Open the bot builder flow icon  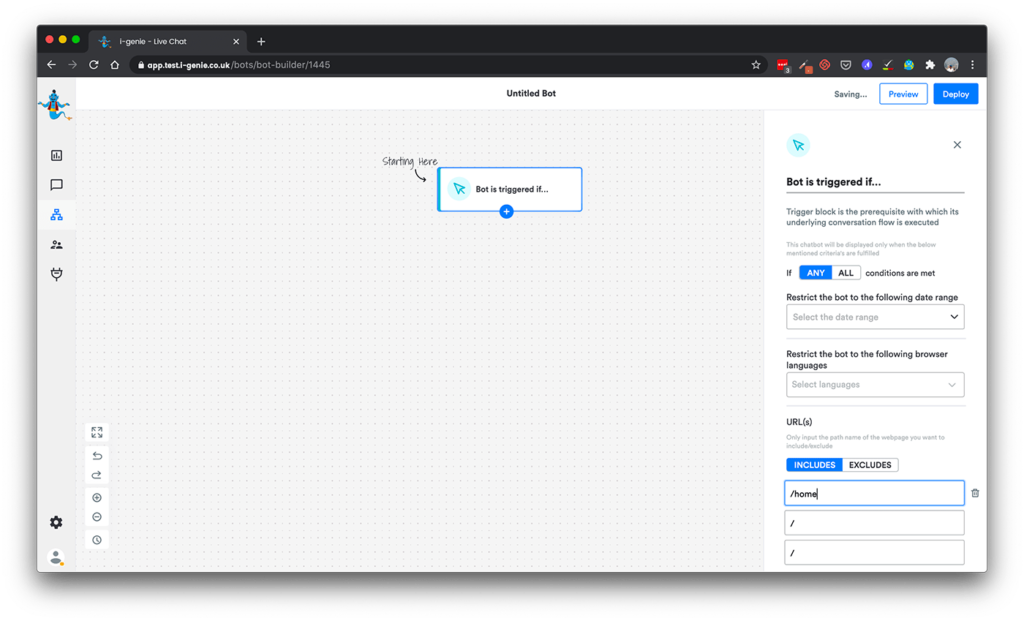[x=56, y=215]
